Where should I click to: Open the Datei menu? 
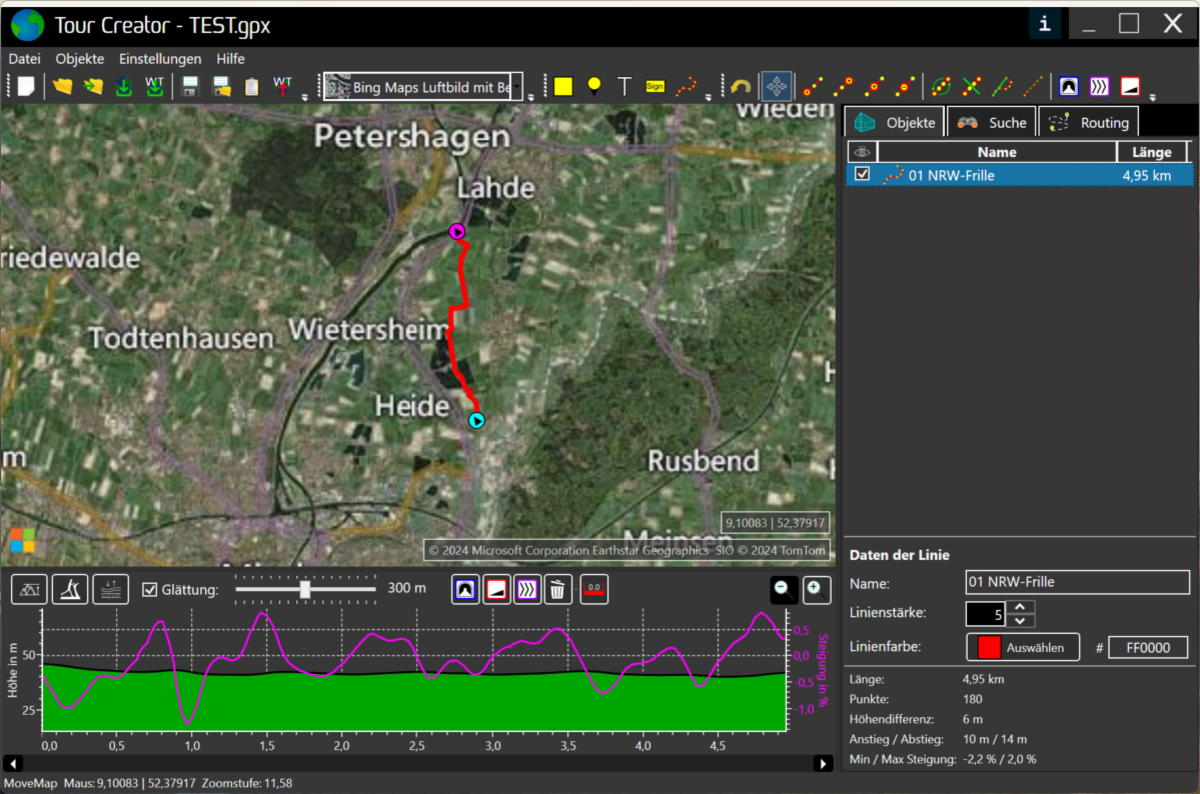25,59
